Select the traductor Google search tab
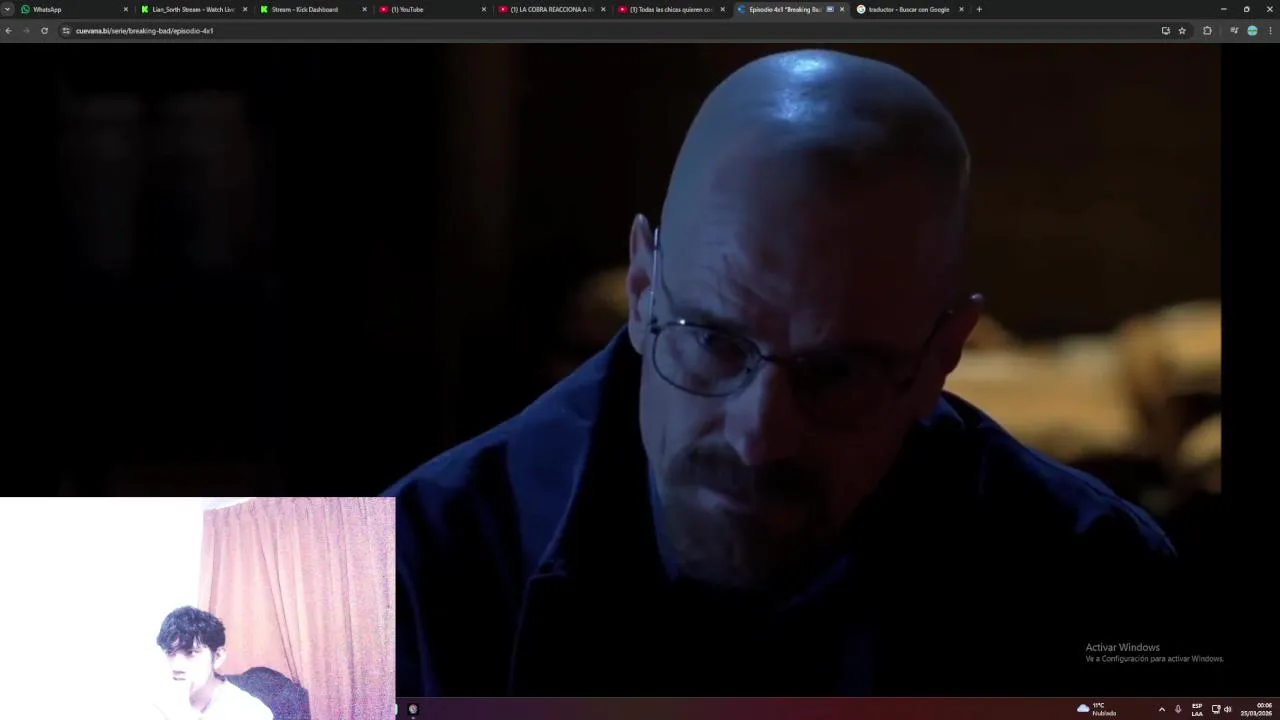1280x720 pixels. [x=910, y=9]
